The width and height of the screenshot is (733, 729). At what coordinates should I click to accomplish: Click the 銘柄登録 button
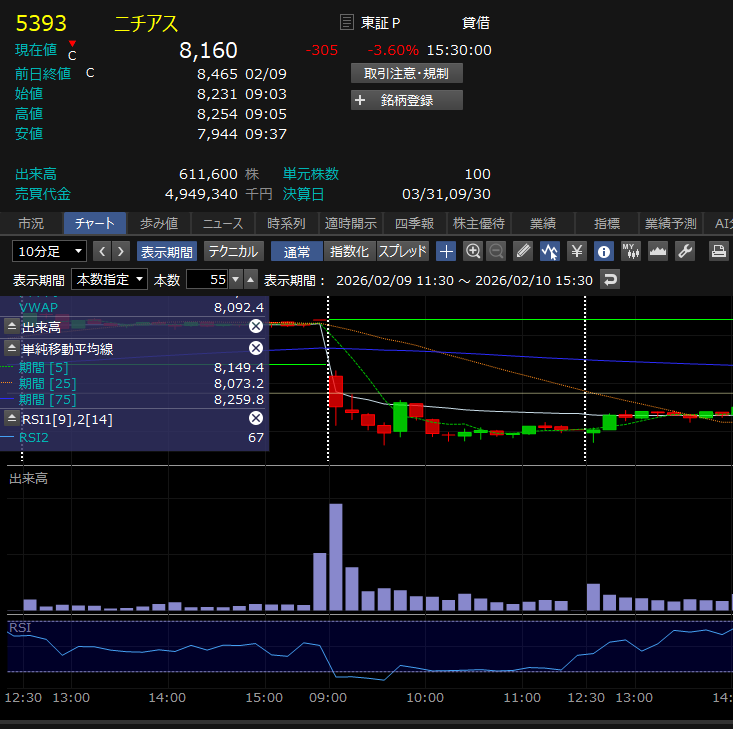click(x=406, y=100)
